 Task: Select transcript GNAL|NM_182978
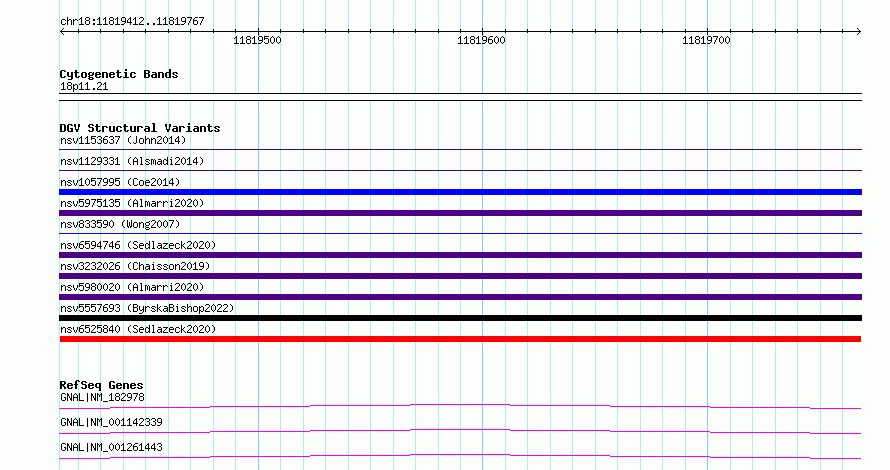point(102,397)
